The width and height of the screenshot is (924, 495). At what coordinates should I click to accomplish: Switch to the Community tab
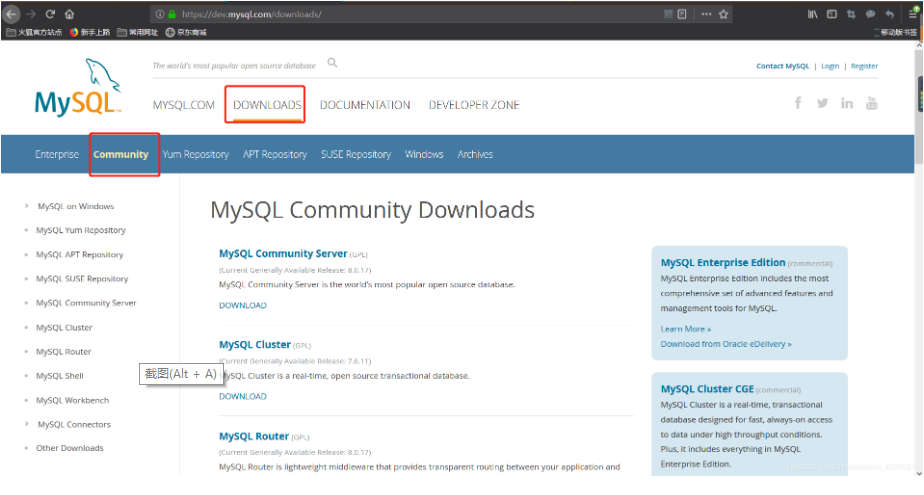121,154
